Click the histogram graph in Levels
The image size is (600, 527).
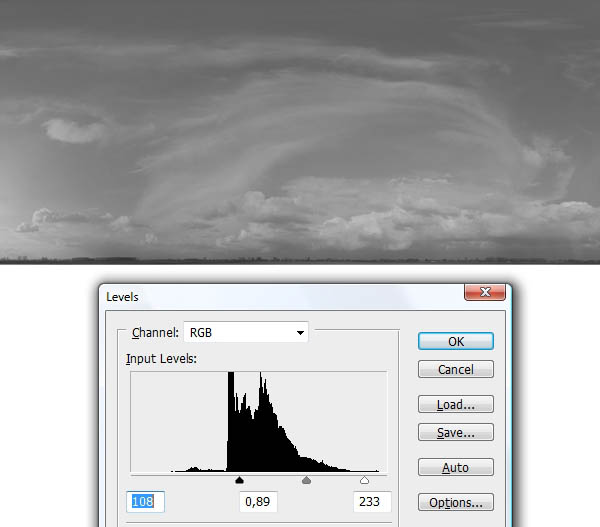[x=259, y=422]
